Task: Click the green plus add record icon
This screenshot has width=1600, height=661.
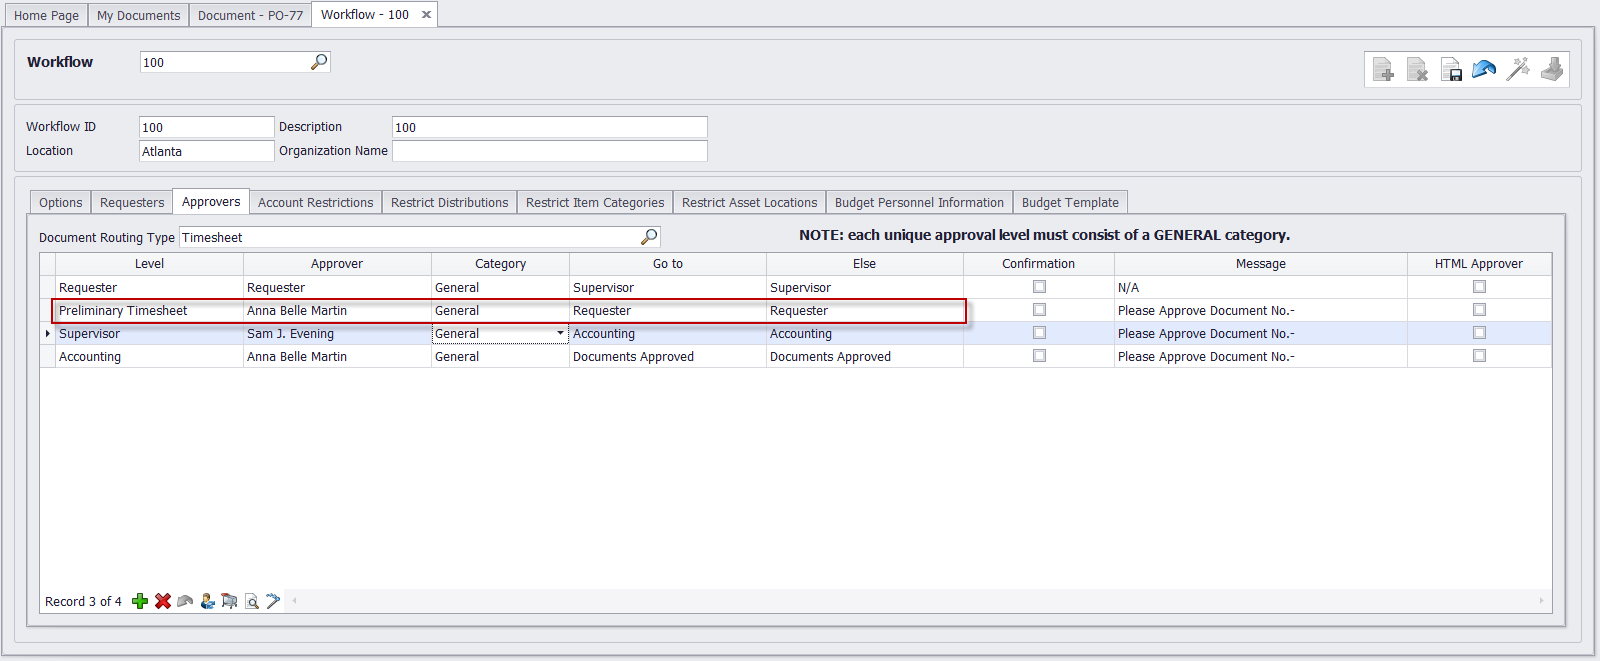Action: (x=140, y=601)
